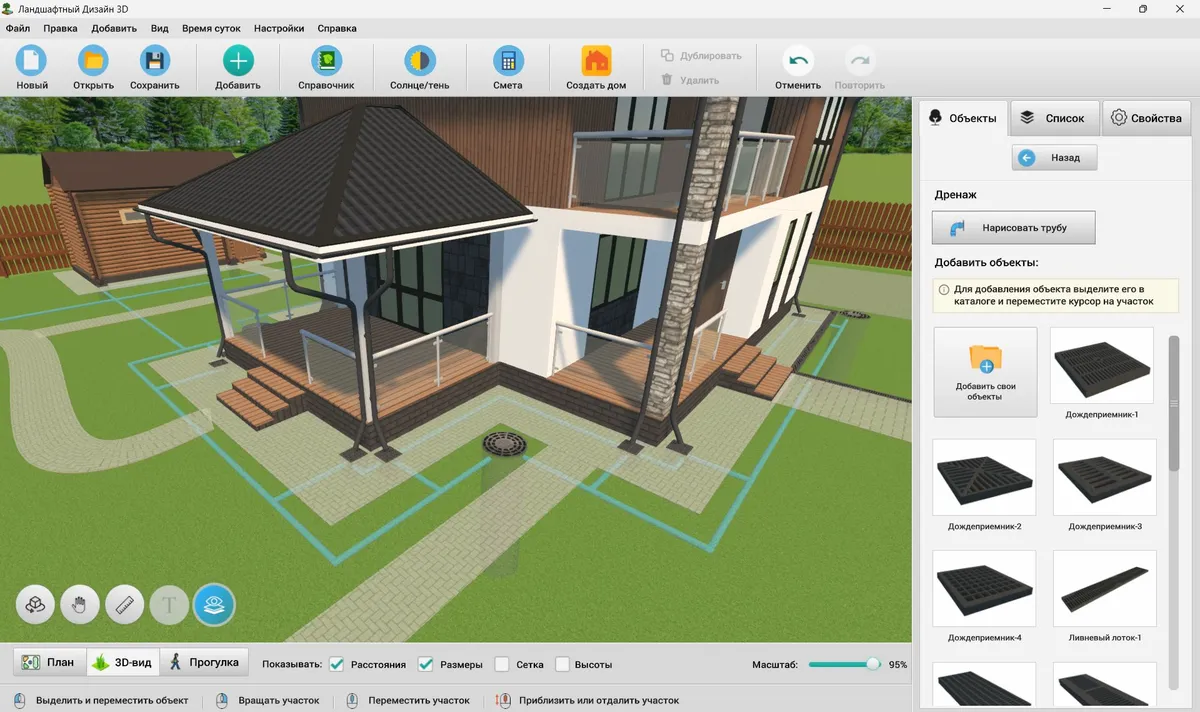1200x712 pixels.
Task: Click the text T tool button
Action: coord(169,604)
